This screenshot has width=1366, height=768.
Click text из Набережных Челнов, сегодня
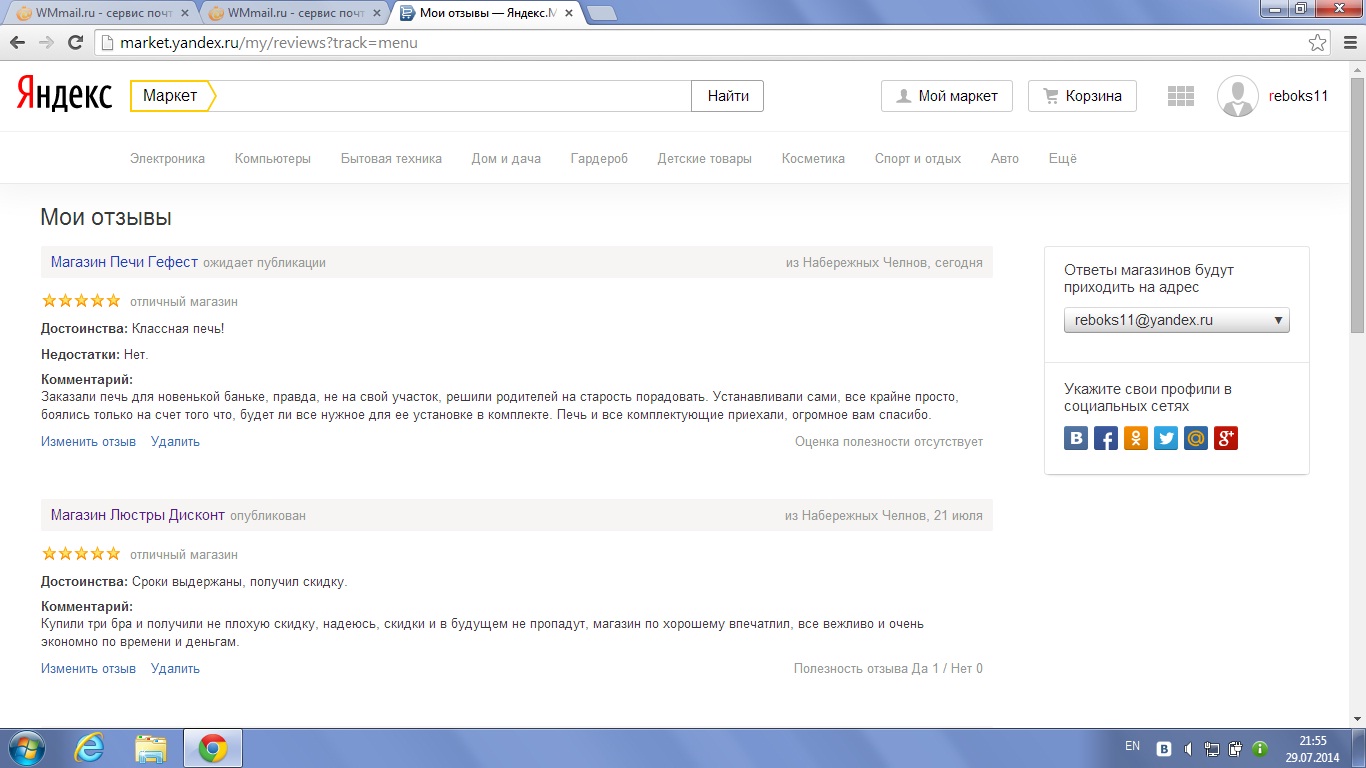(x=884, y=262)
